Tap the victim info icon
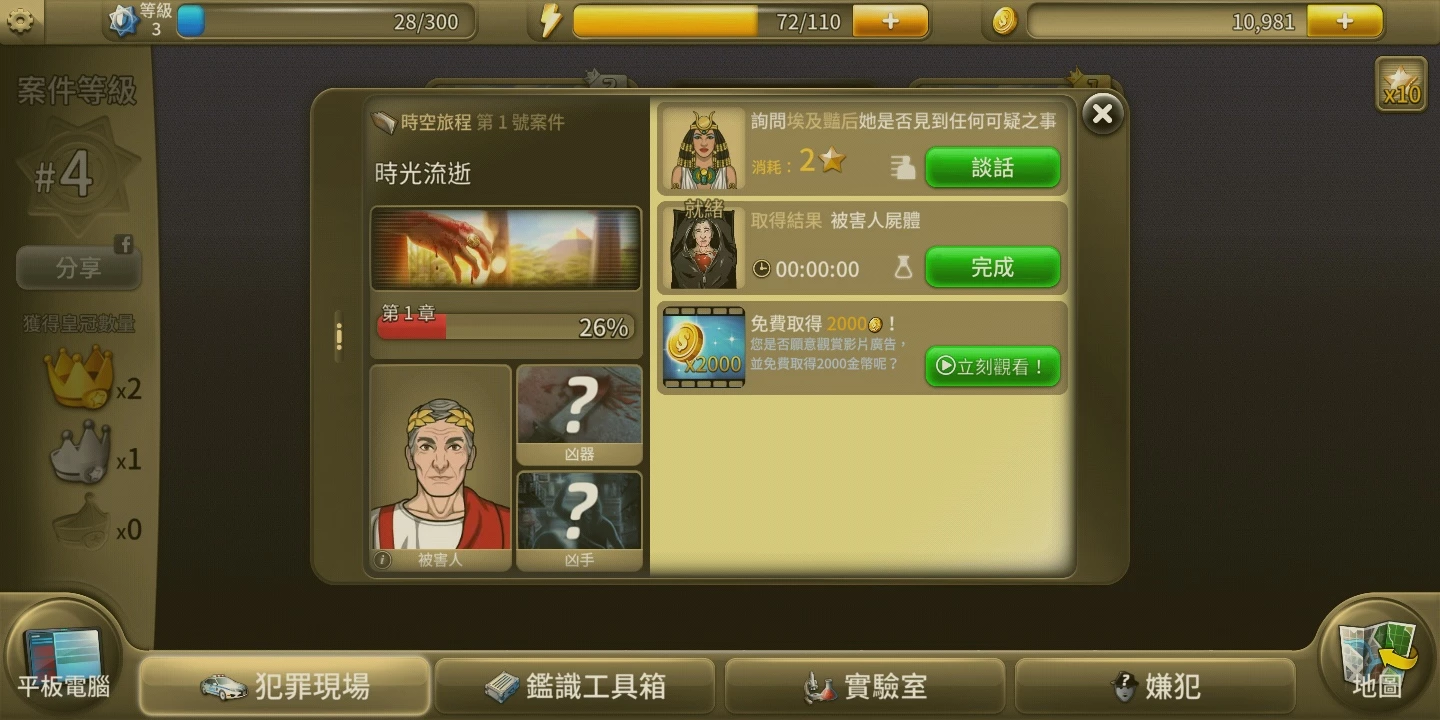This screenshot has width=1440, height=720. (x=383, y=560)
